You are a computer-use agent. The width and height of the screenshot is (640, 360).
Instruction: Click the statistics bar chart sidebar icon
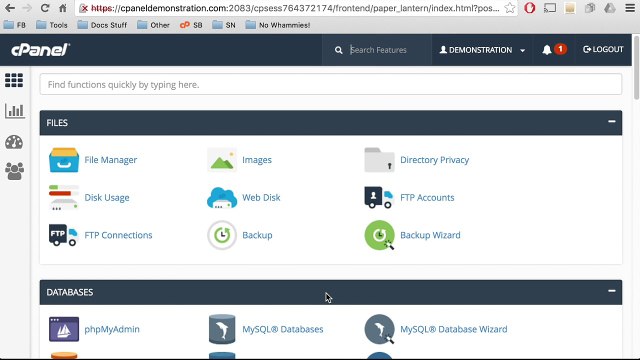click(15, 111)
